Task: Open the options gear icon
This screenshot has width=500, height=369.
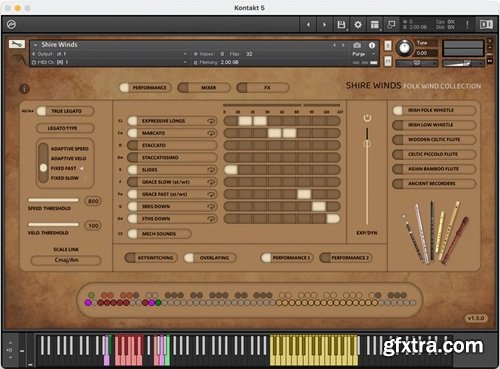Action: (358, 25)
